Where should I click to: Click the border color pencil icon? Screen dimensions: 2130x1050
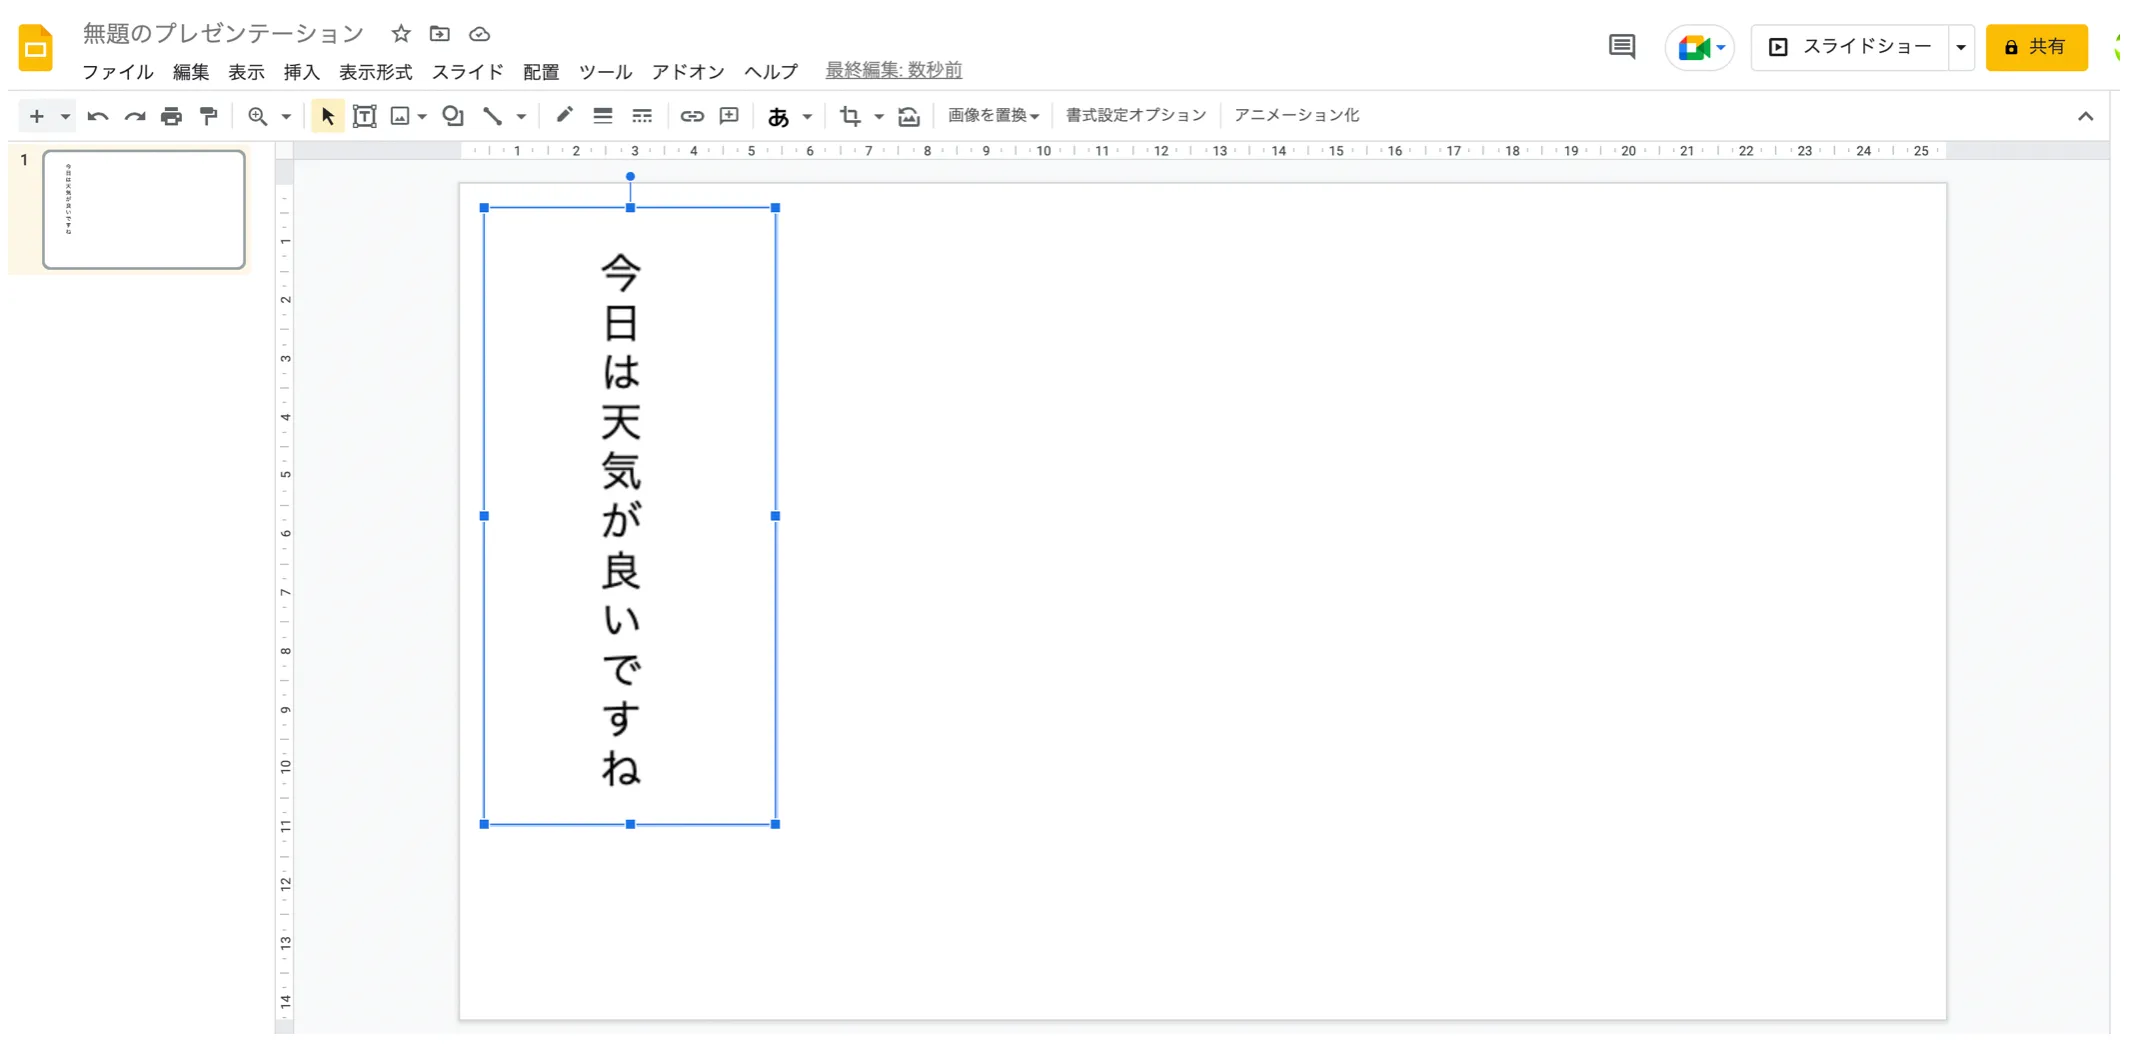click(x=564, y=116)
